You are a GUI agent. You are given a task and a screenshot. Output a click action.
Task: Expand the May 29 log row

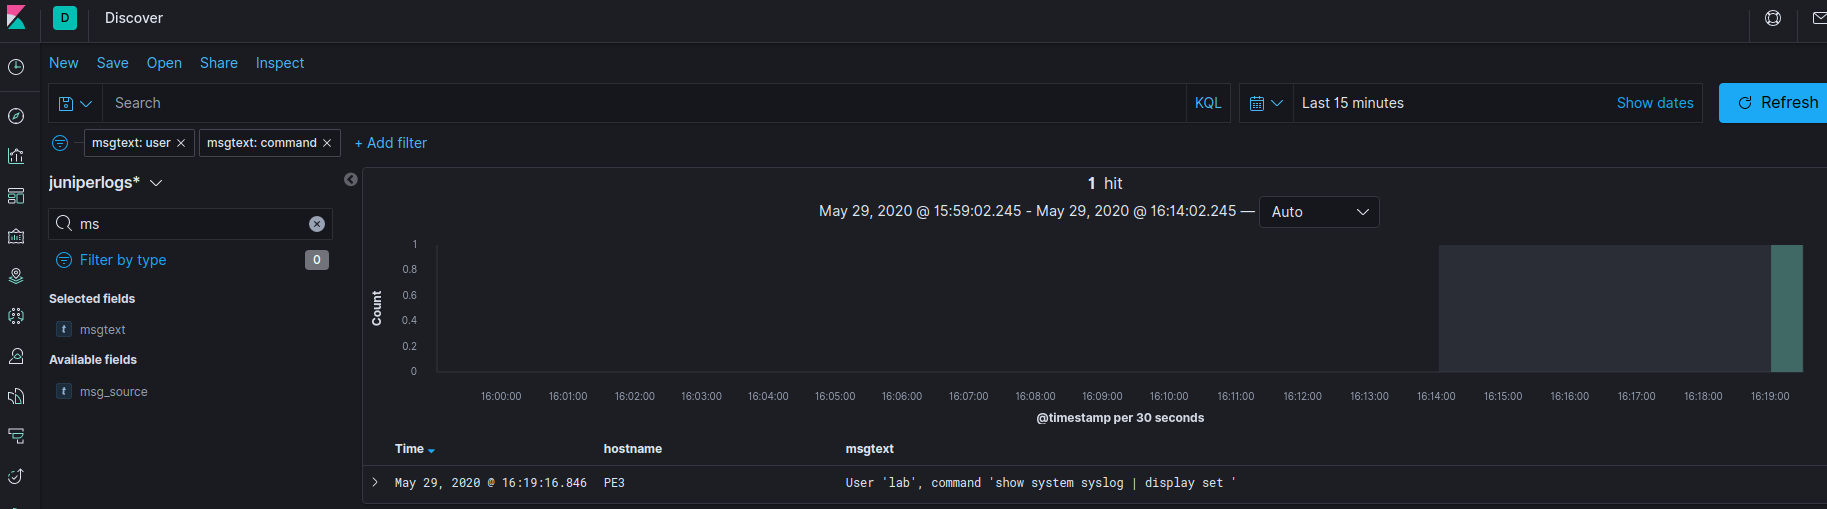375,482
